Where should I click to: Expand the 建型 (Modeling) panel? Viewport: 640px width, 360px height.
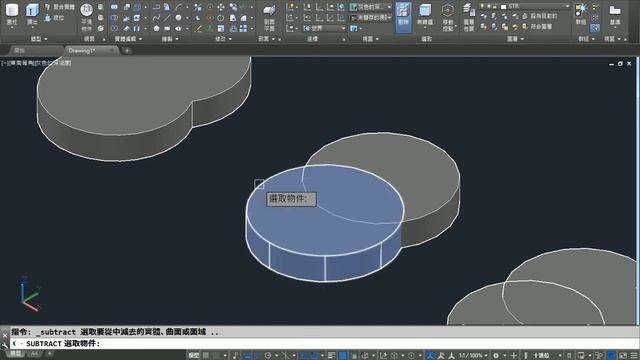(39, 39)
